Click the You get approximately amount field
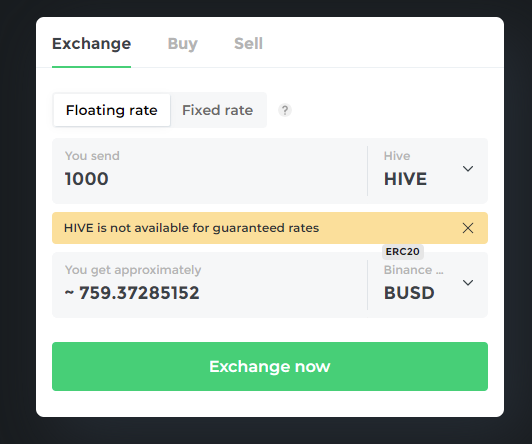Screen dimensions: 532x444 coord(210,285)
